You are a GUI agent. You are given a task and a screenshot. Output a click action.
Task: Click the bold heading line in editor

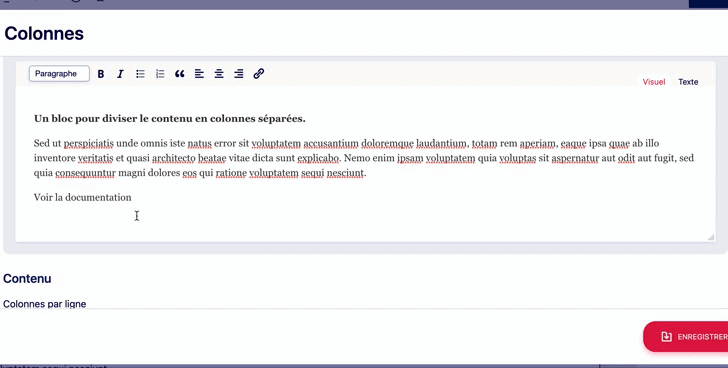(169, 119)
